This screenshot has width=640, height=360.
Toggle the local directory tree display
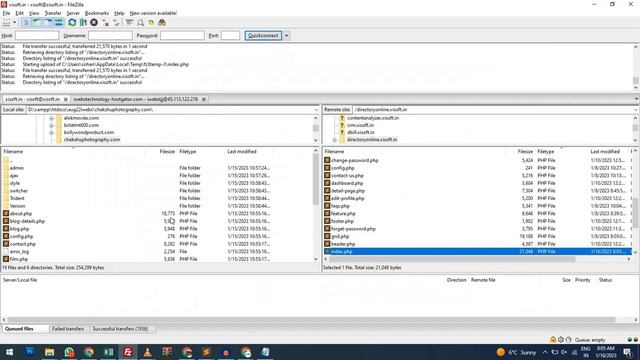coord(37,23)
